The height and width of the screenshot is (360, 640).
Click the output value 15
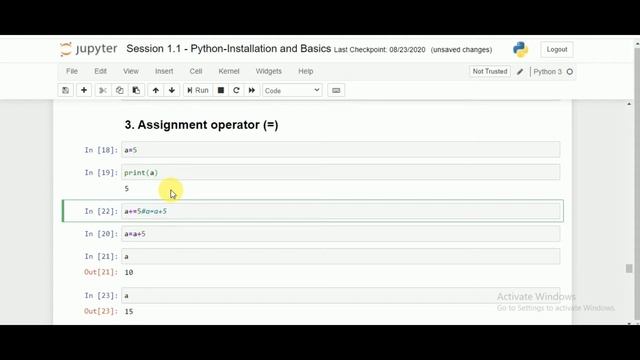(x=129, y=311)
